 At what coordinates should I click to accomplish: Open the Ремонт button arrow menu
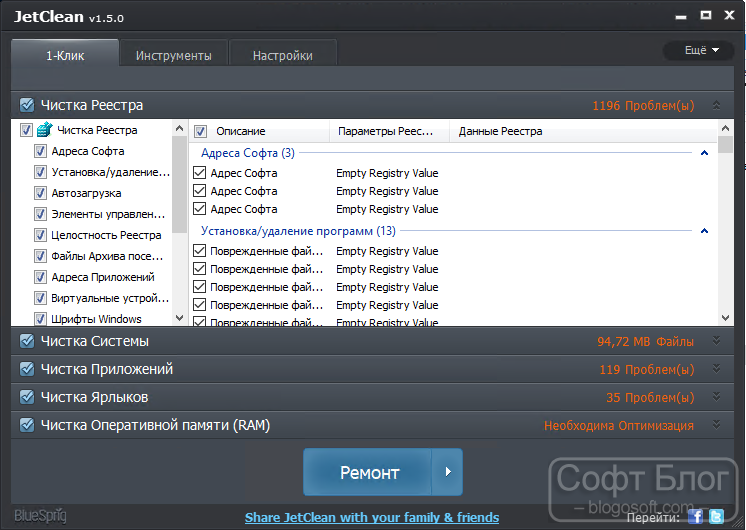(x=447, y=472)
